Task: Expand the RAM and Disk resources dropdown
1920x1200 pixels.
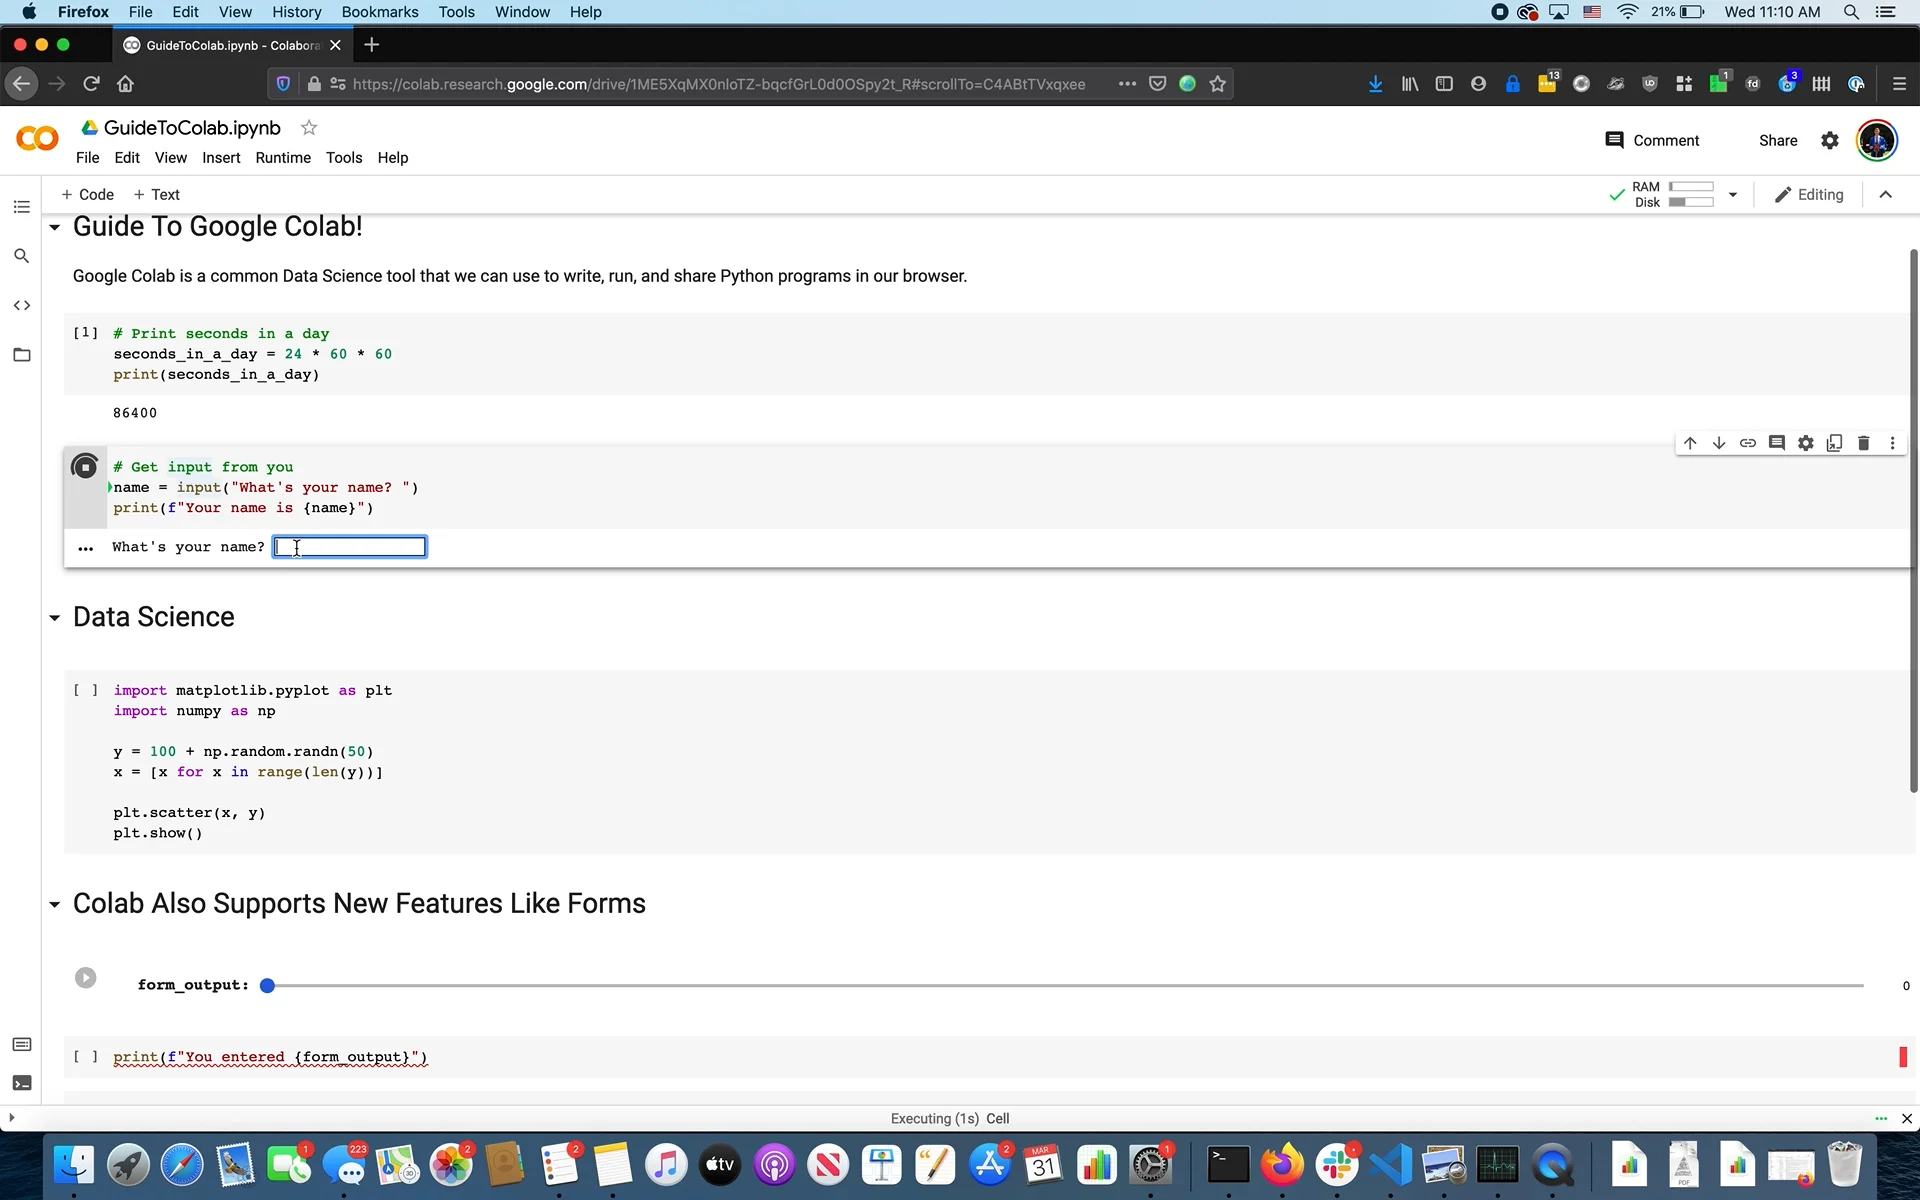Action: tap(1733, 194)
